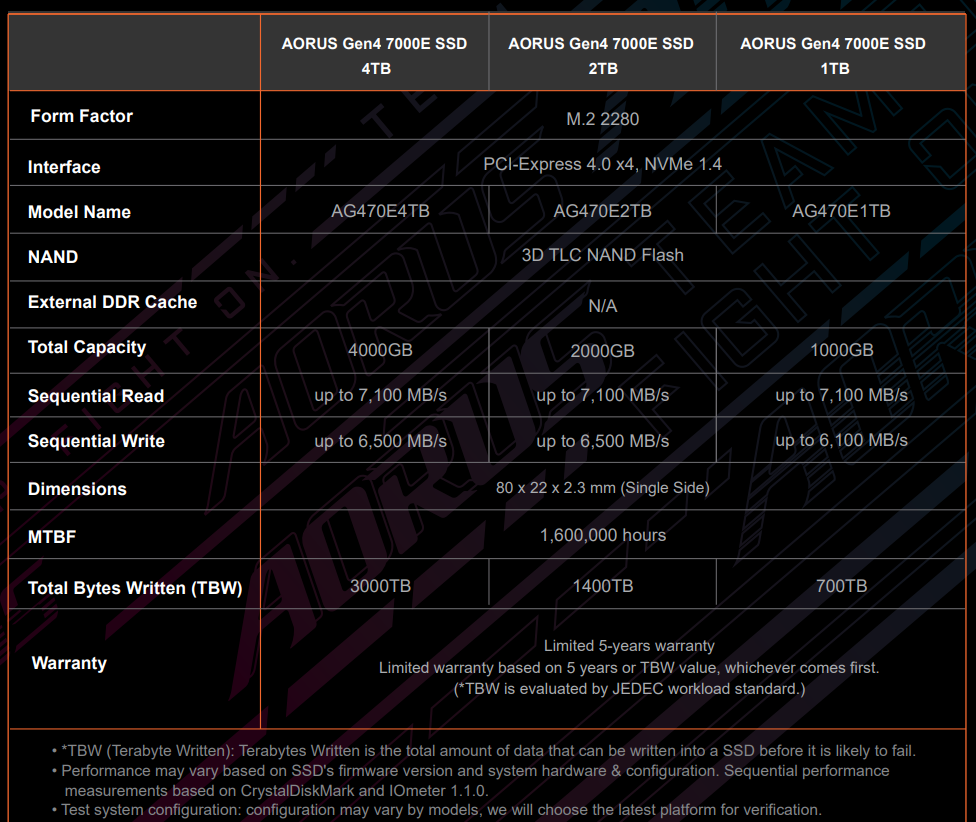This screenshot has height=822, width=976.
Task: Click 4TB column's 6,500 MB/s write value
Action: pos(380,441)
